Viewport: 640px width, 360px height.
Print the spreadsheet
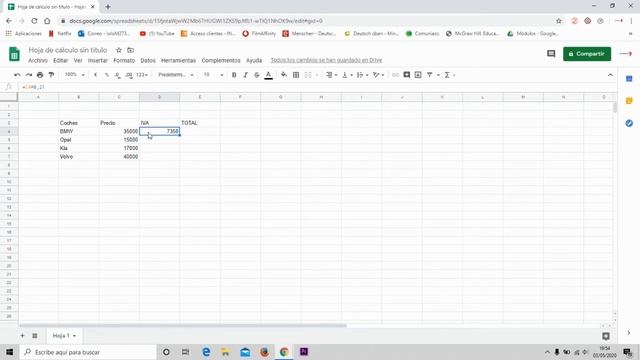point(40,75)
